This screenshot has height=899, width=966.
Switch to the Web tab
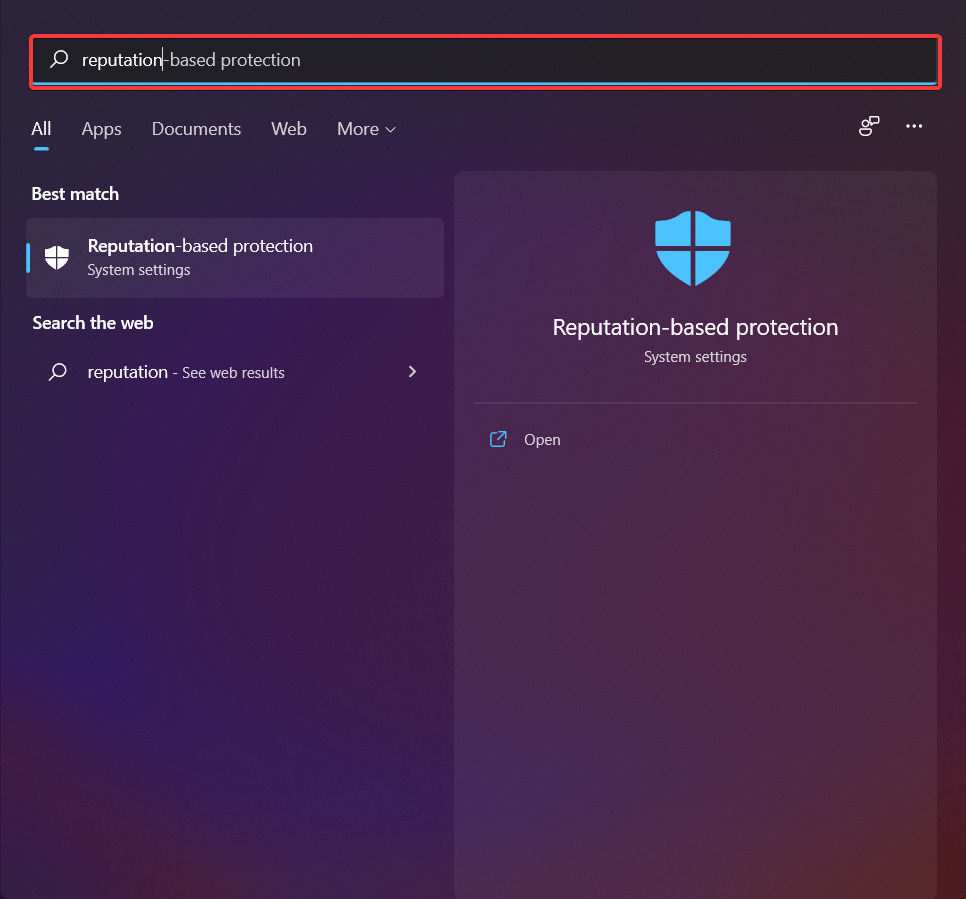click(289, 129)
